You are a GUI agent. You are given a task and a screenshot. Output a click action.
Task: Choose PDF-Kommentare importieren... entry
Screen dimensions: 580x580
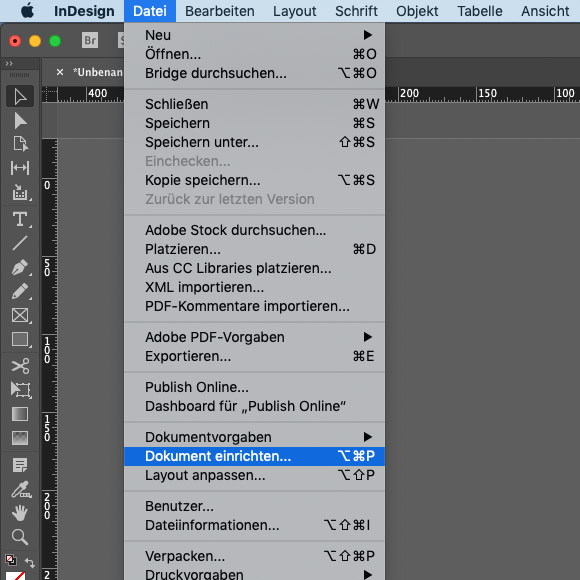(254, 306)
